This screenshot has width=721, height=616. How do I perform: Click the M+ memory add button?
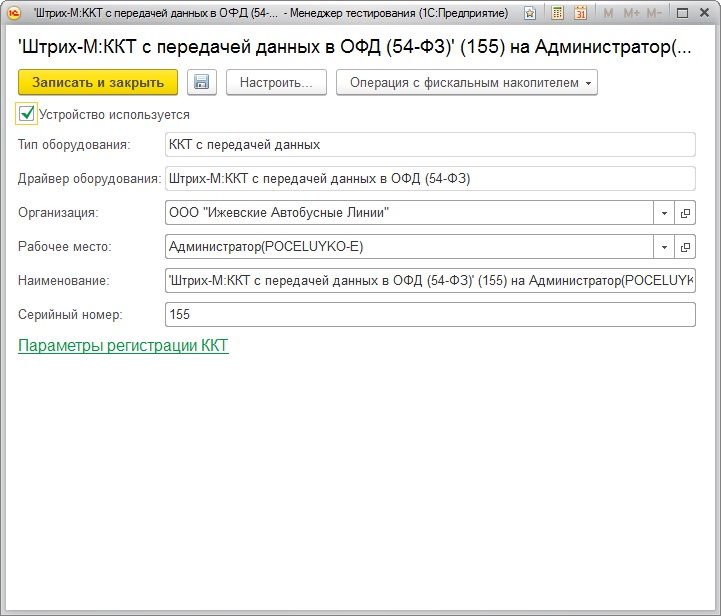click(631, 14)
